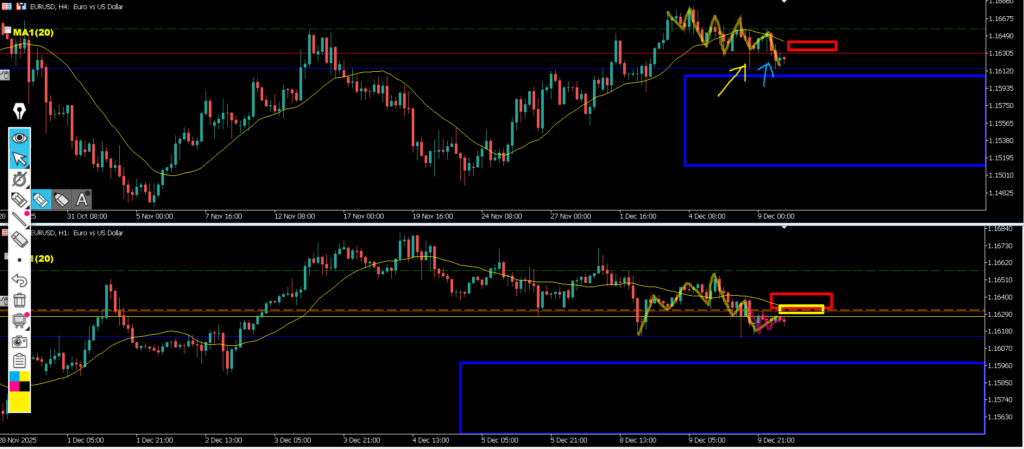Choose the cyan color swatch
The width and height of the screenshot is (1024, 449).
14,377
